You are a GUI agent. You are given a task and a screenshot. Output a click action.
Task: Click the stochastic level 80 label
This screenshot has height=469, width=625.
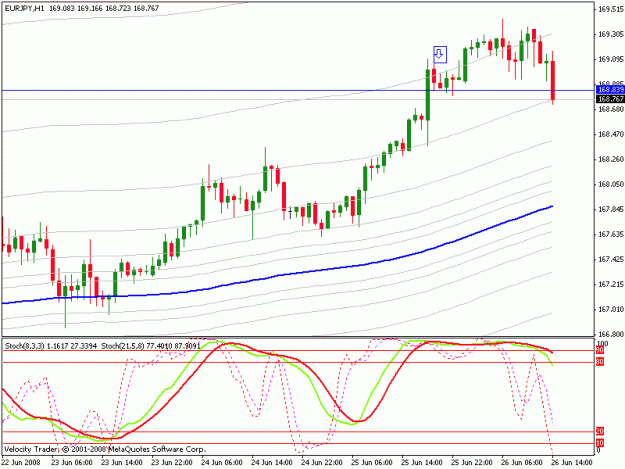[x=599, y=362]
